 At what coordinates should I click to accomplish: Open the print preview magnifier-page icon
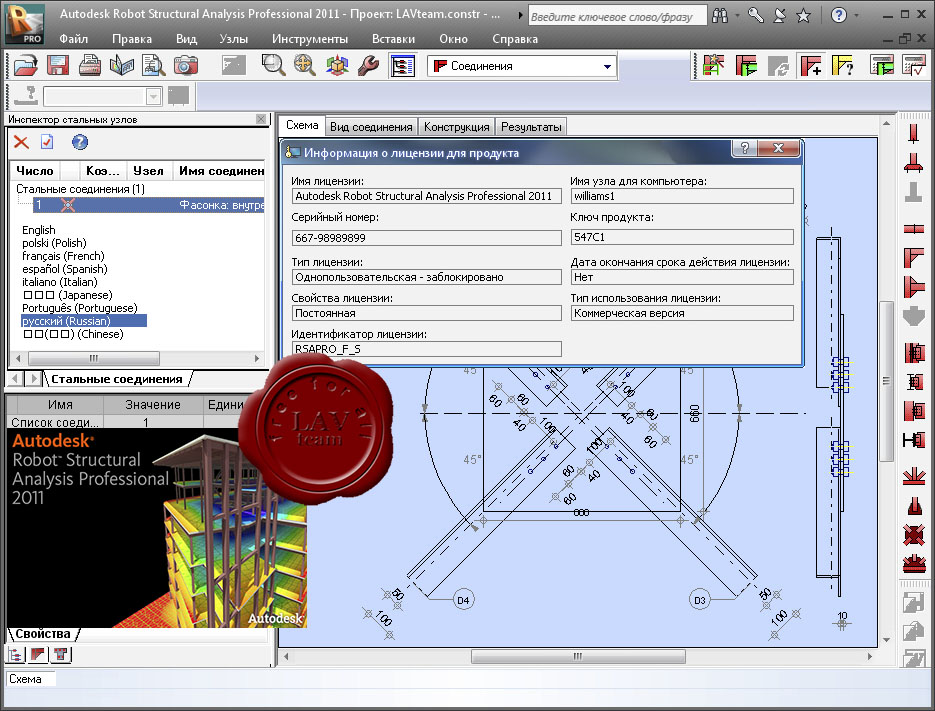153,65
